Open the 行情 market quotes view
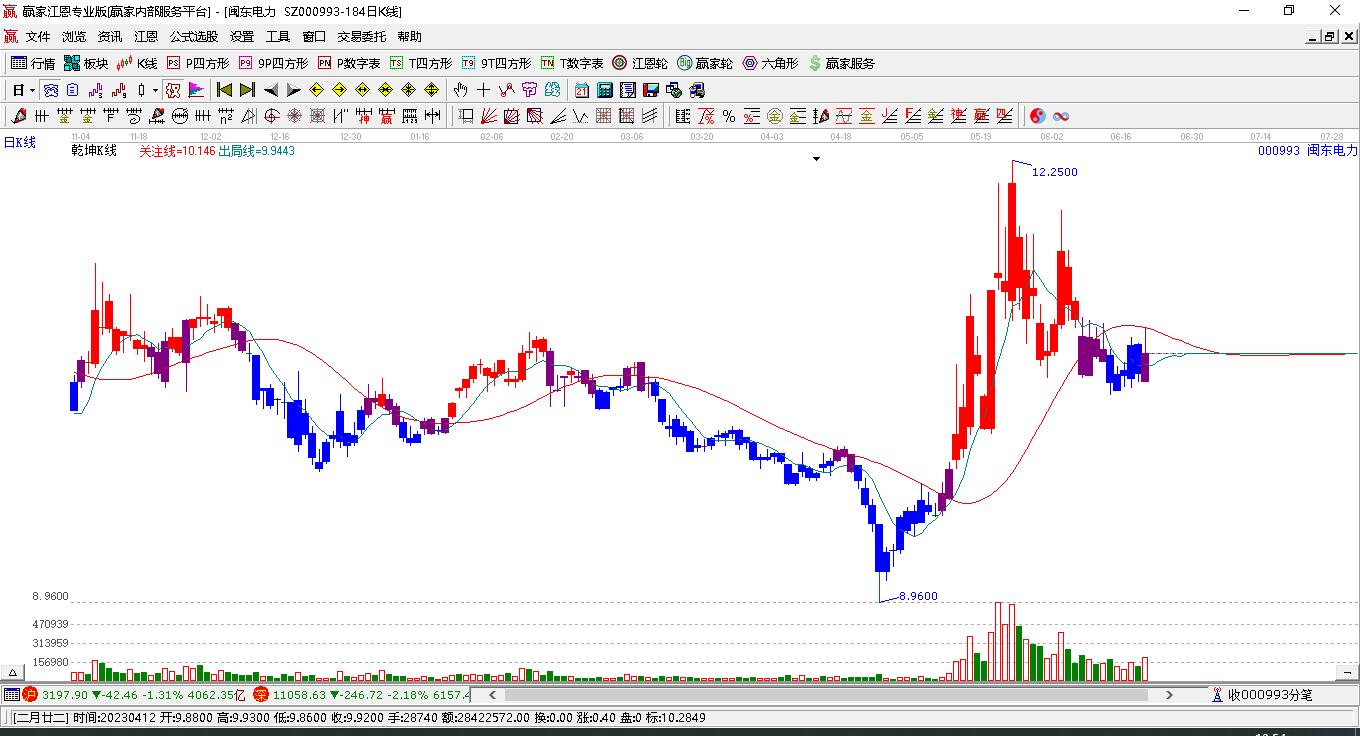Viewport: 1360px width, 736px height. [33, 63]
